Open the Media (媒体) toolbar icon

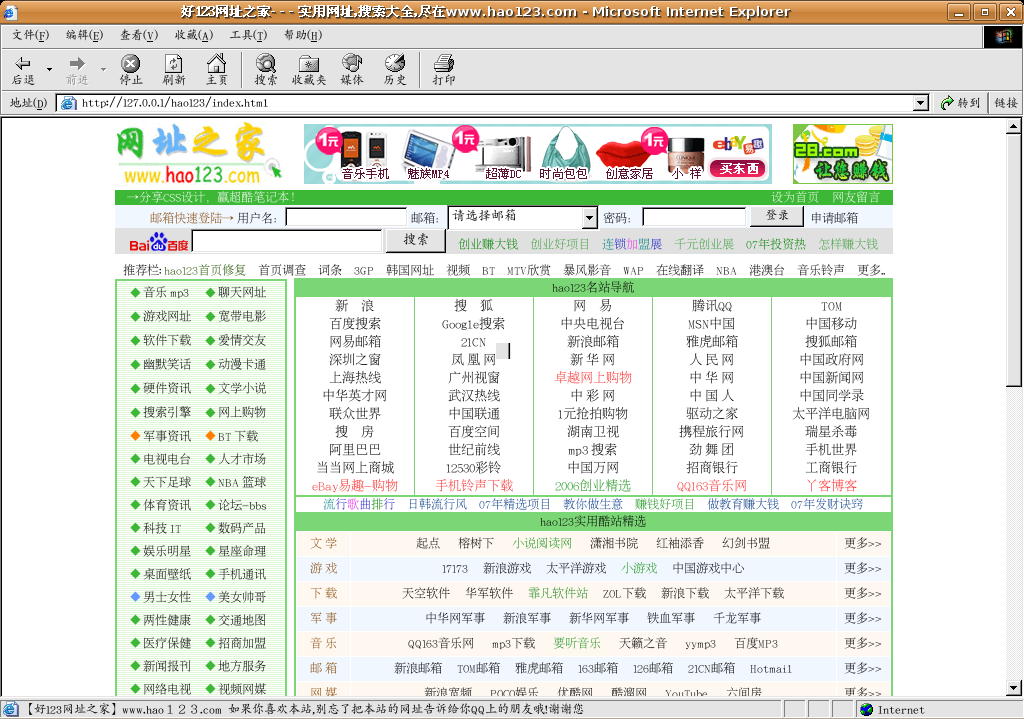(x=352, y=63)
